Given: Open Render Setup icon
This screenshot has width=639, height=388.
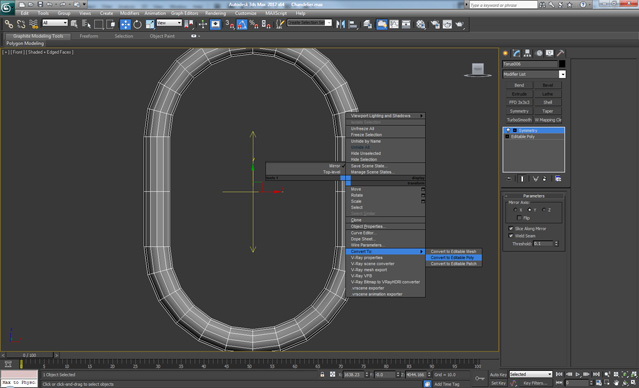Looking at the screenshot, I should 435,24.
